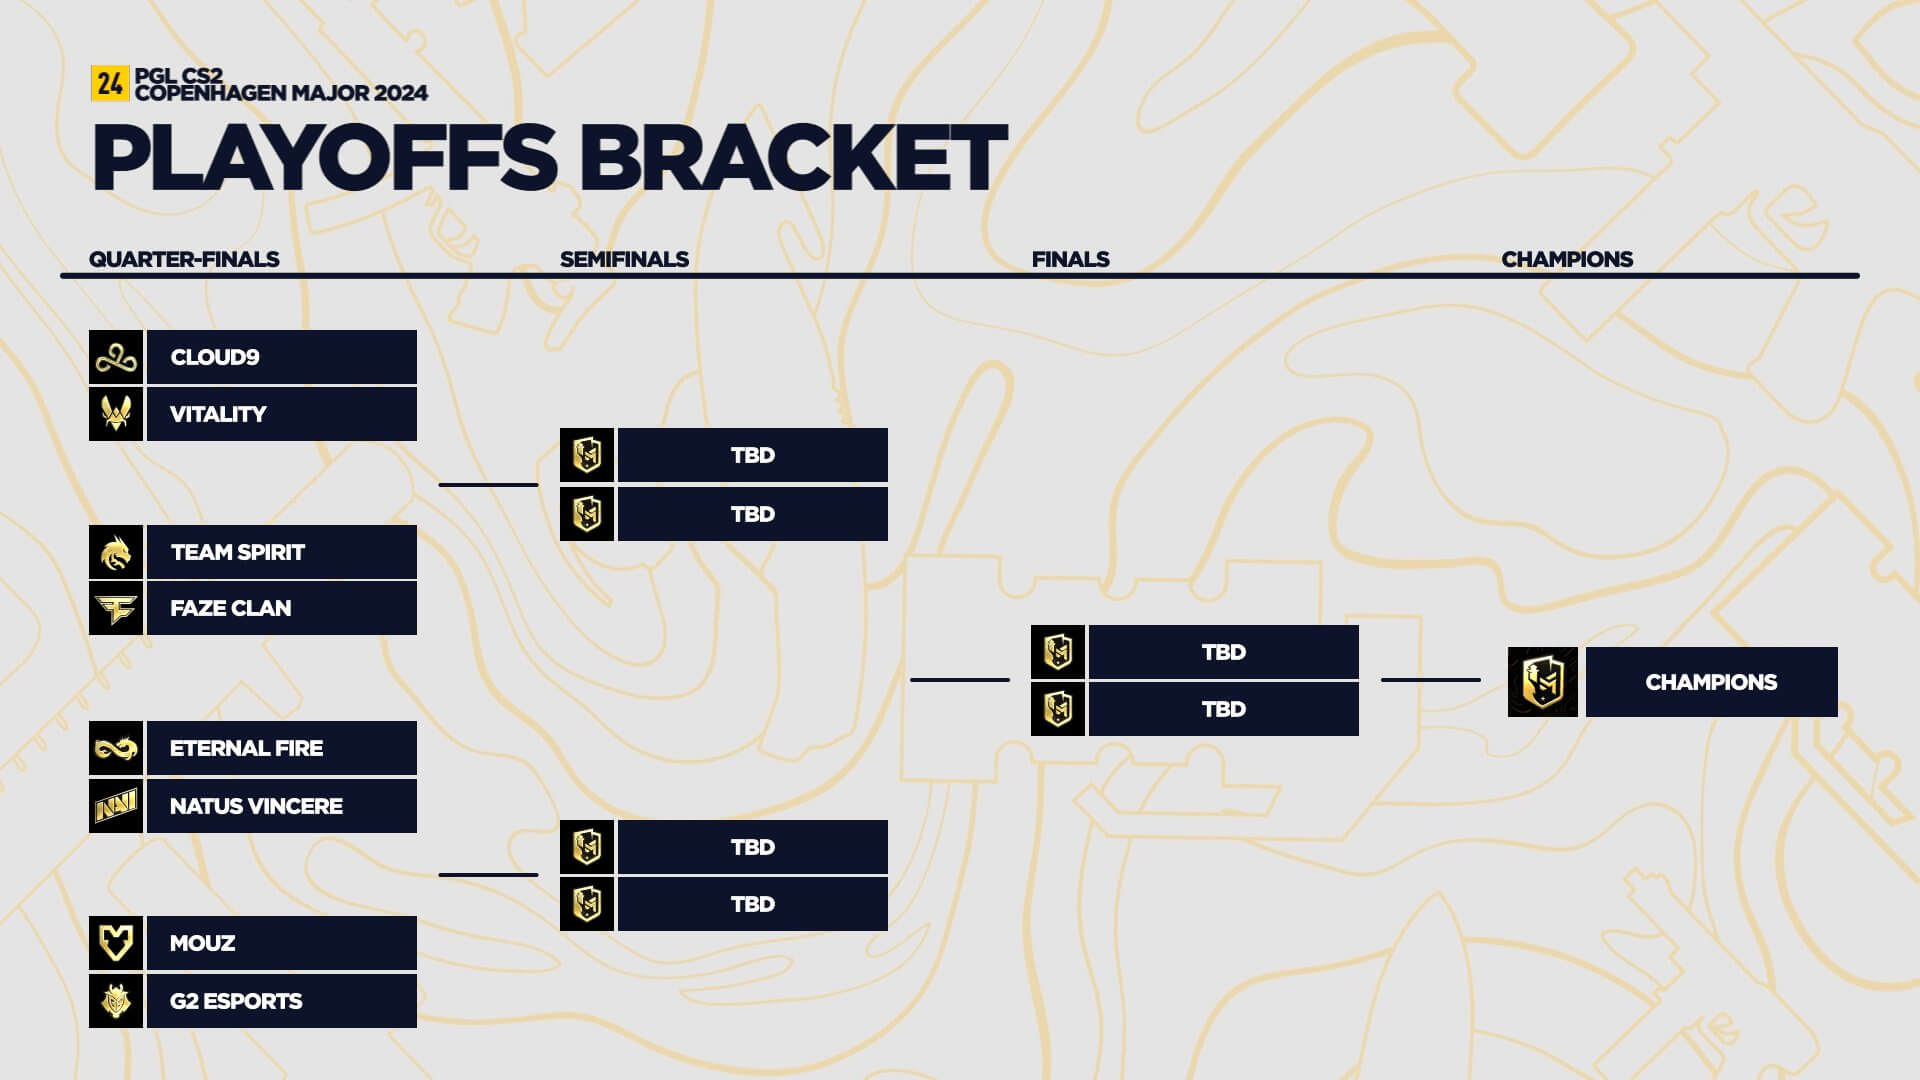Click the Champions trophy icon
Image resolution: width=1920 pixels, height=1080 pixels.
1542,682
